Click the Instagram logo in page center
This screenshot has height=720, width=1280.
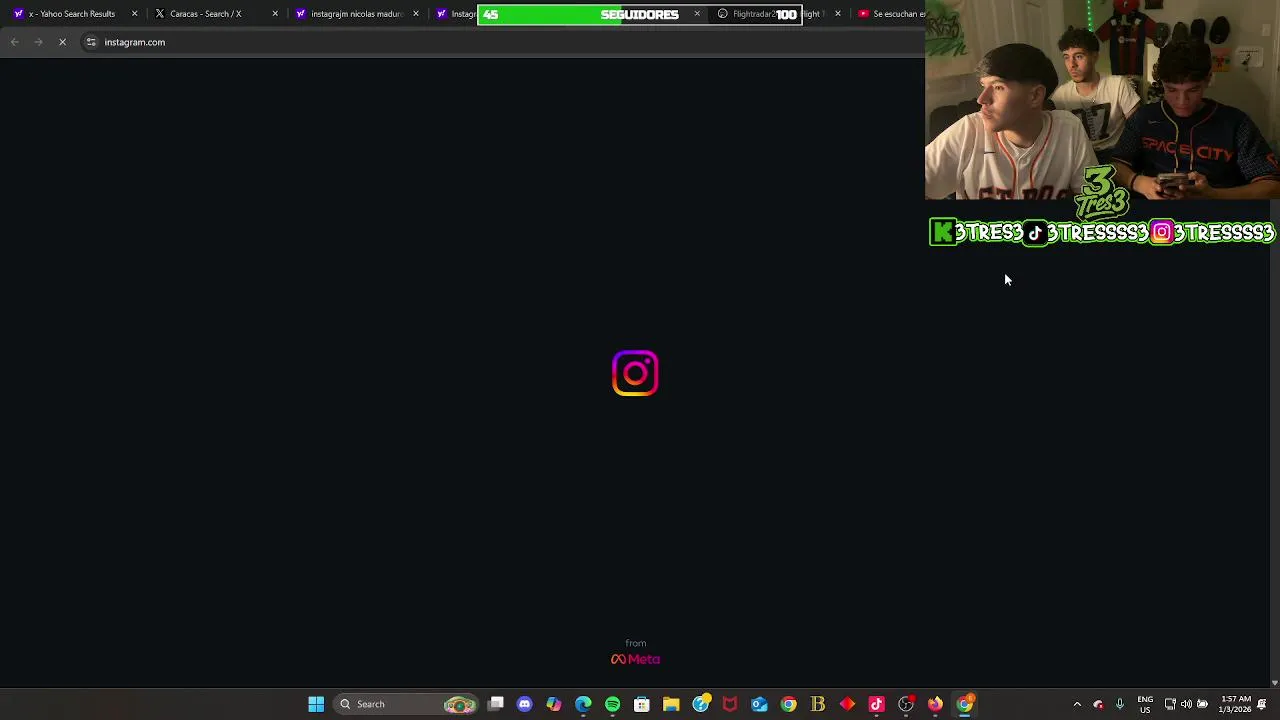[x=635, y=373]
